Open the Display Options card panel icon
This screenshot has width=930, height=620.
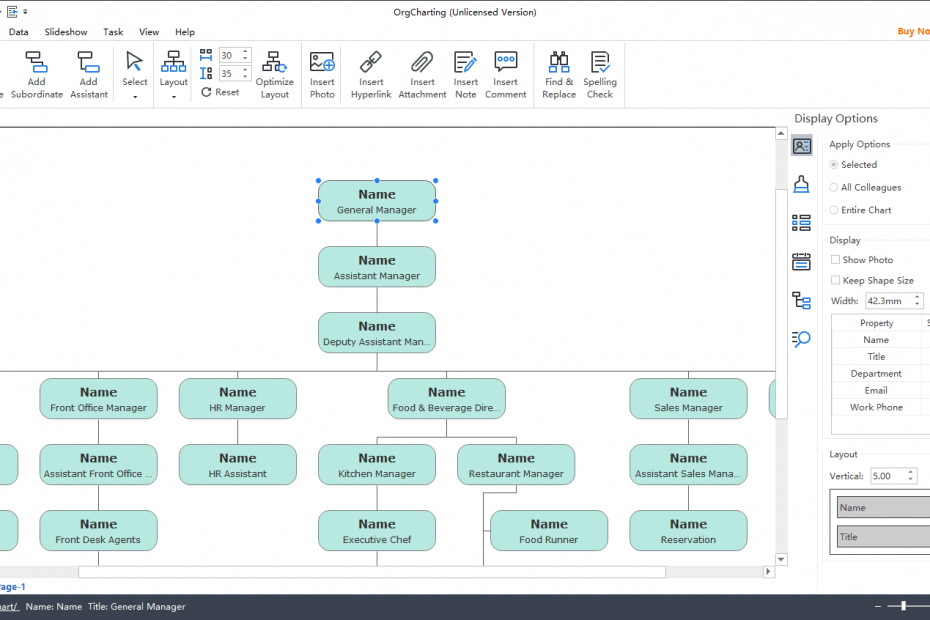click(801, 146)
